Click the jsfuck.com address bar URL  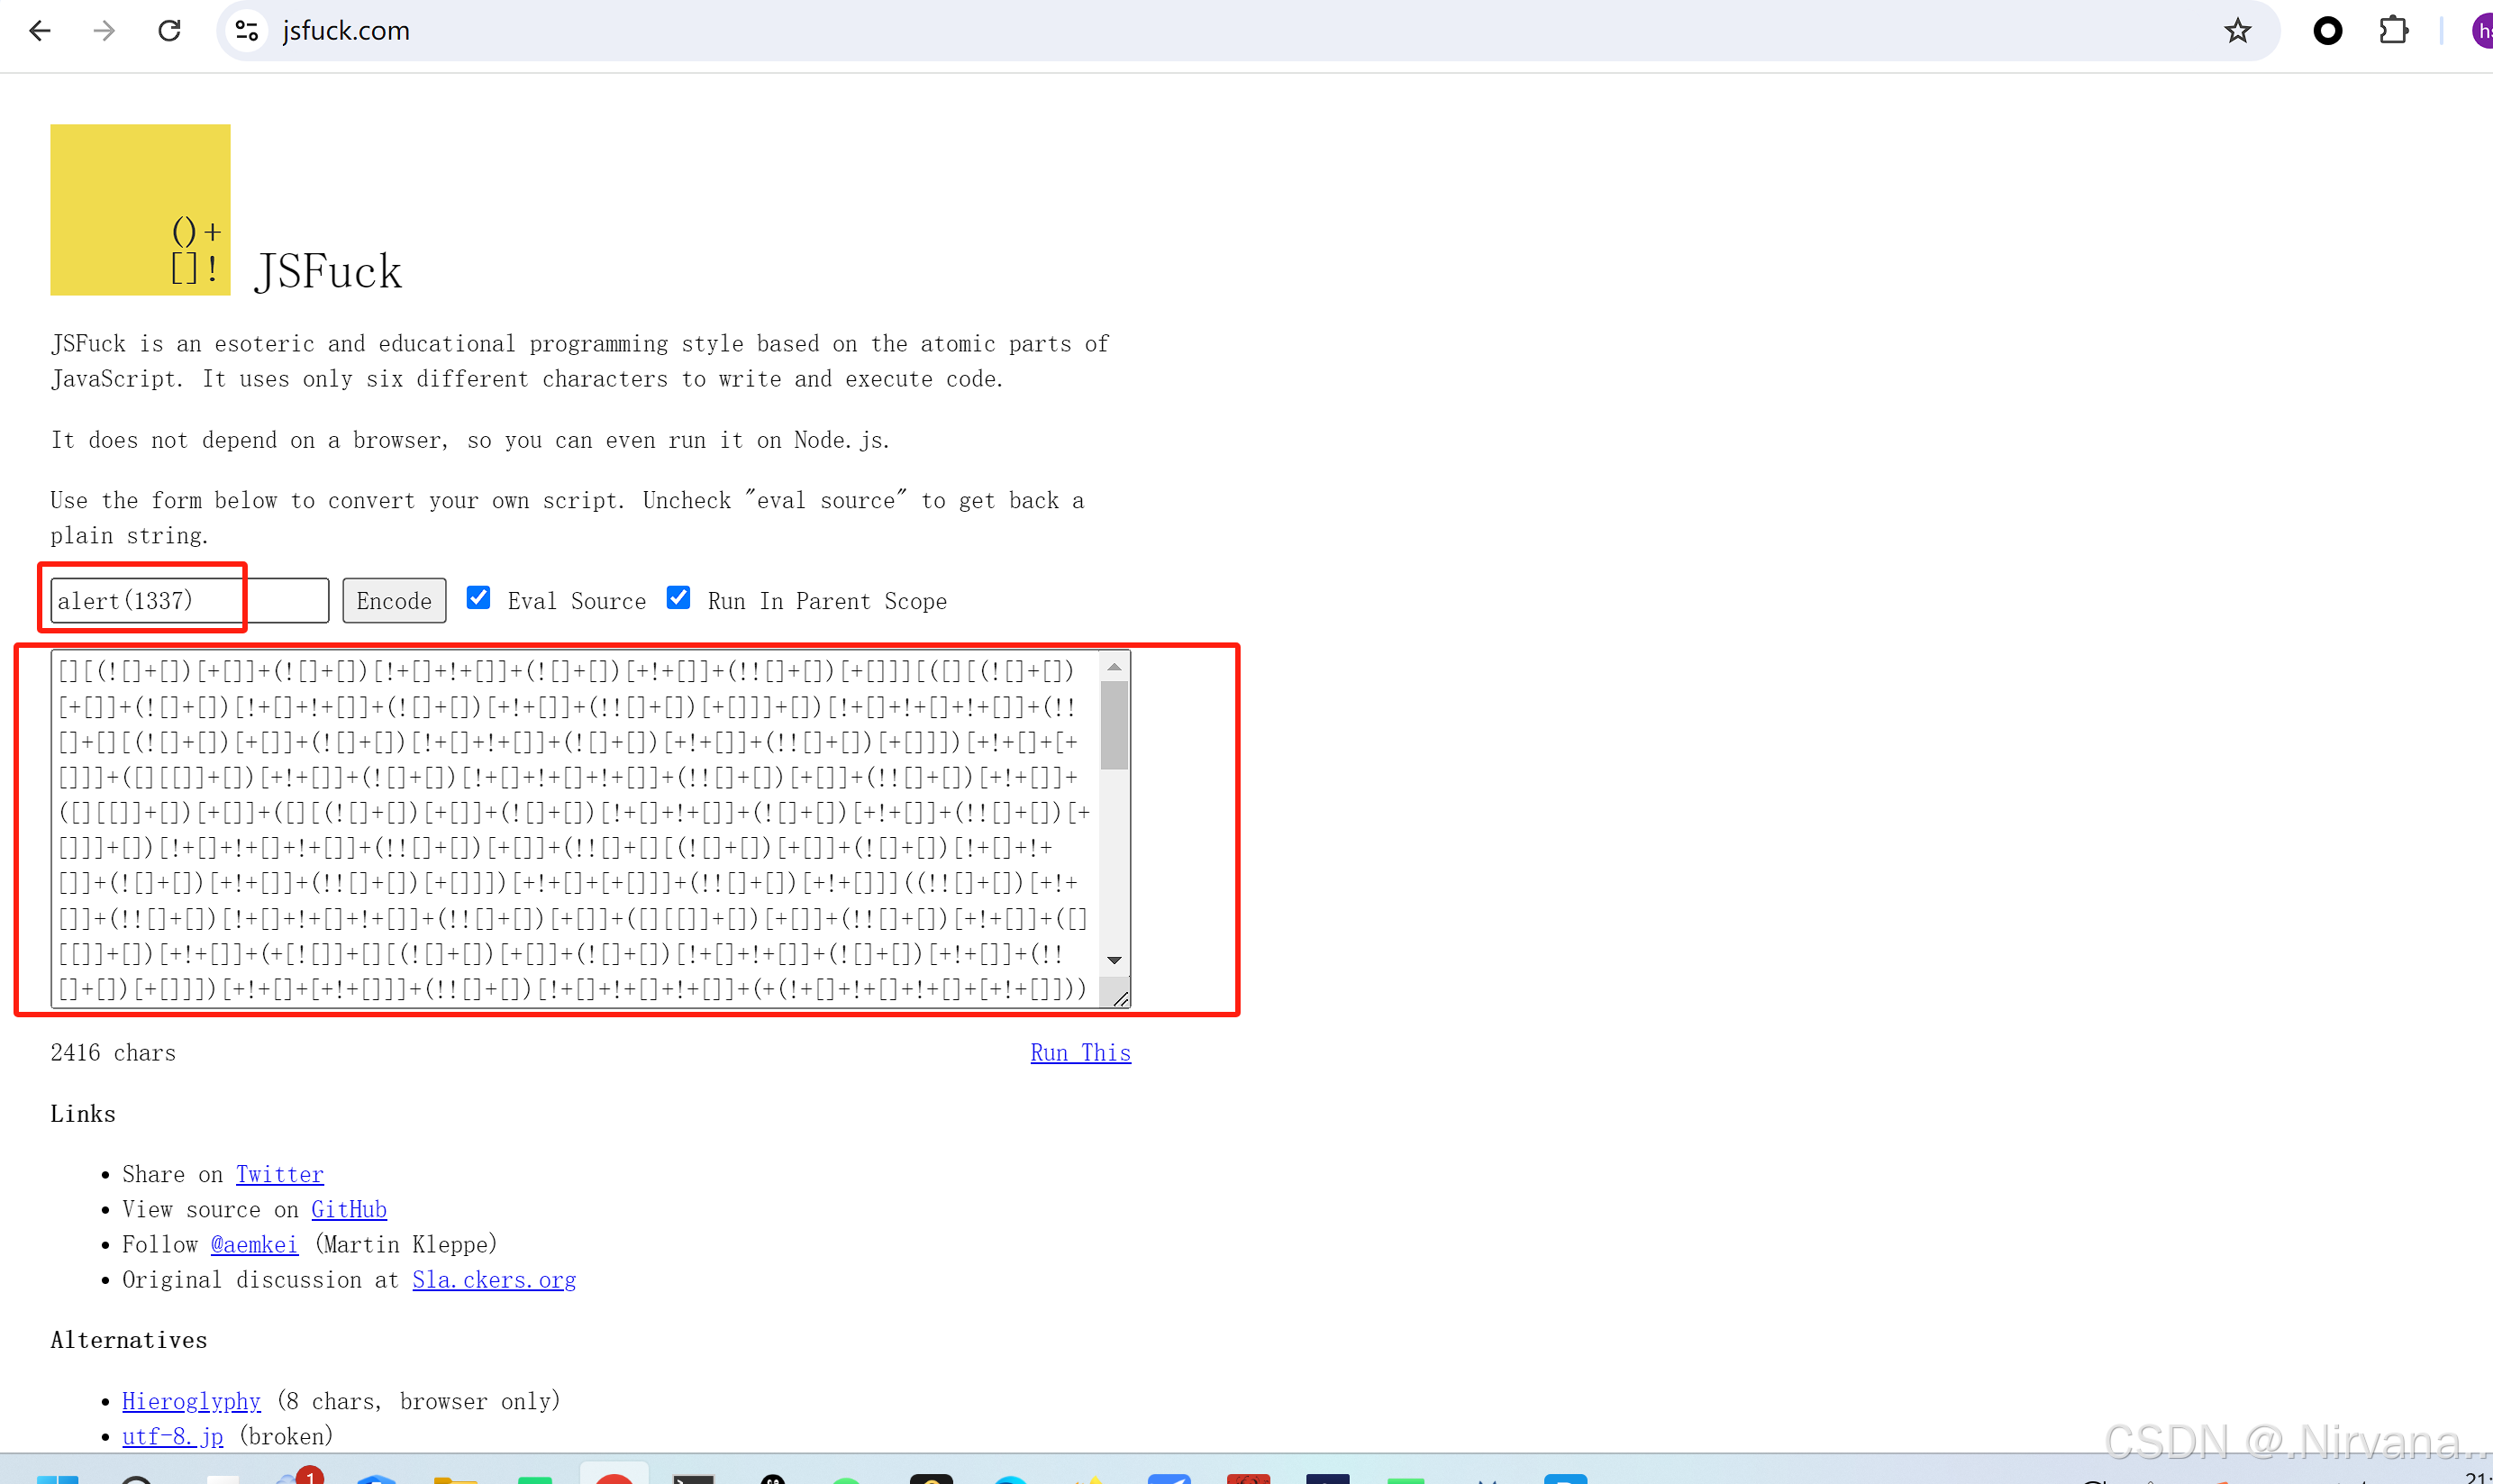coord(346,31)
